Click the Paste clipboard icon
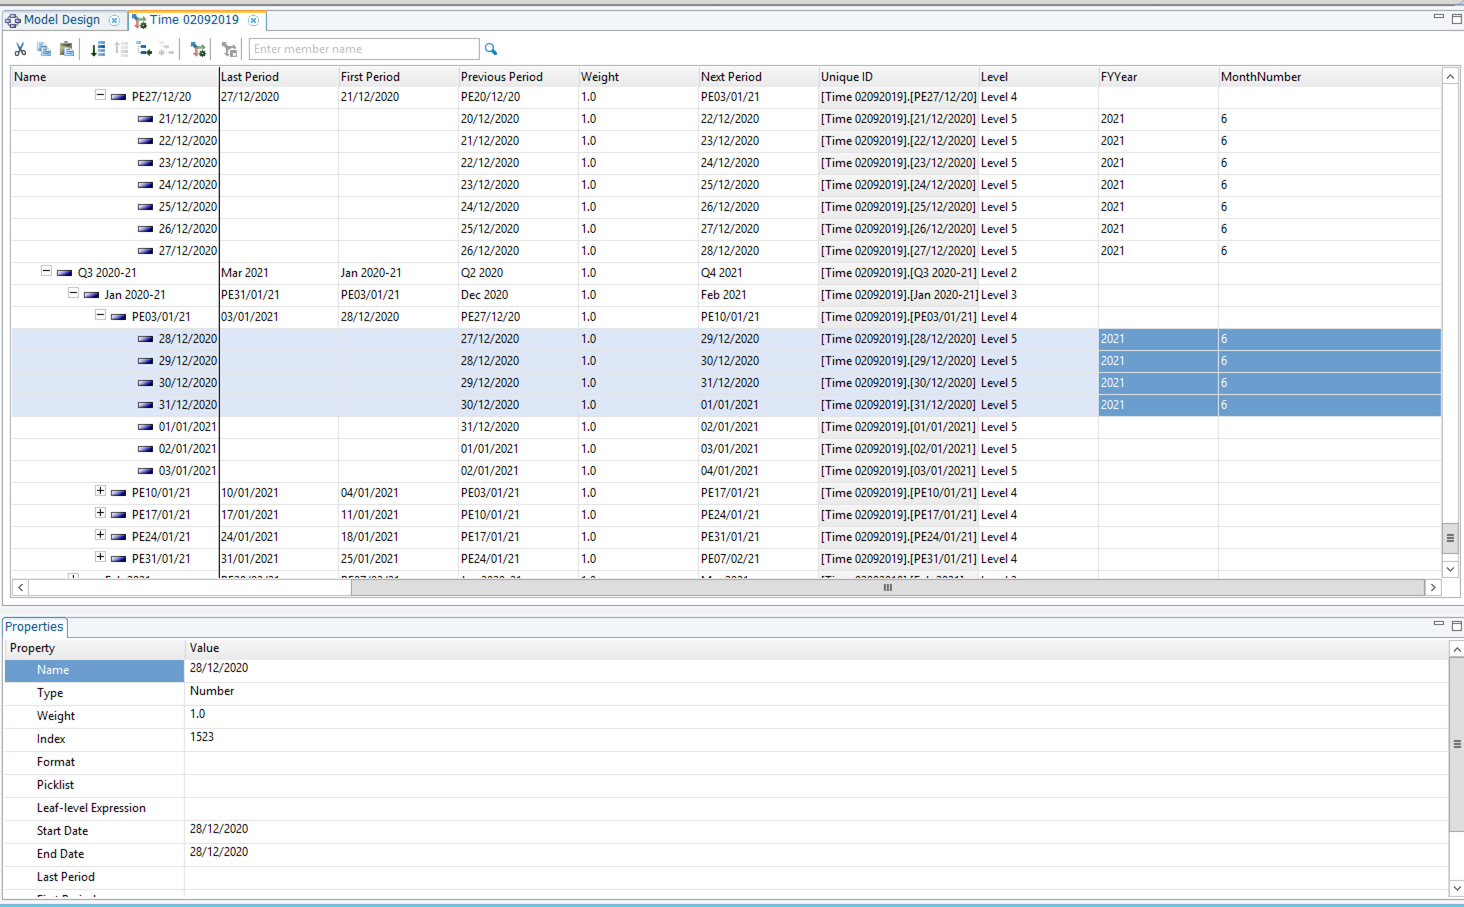 click(x=67, y=49)
